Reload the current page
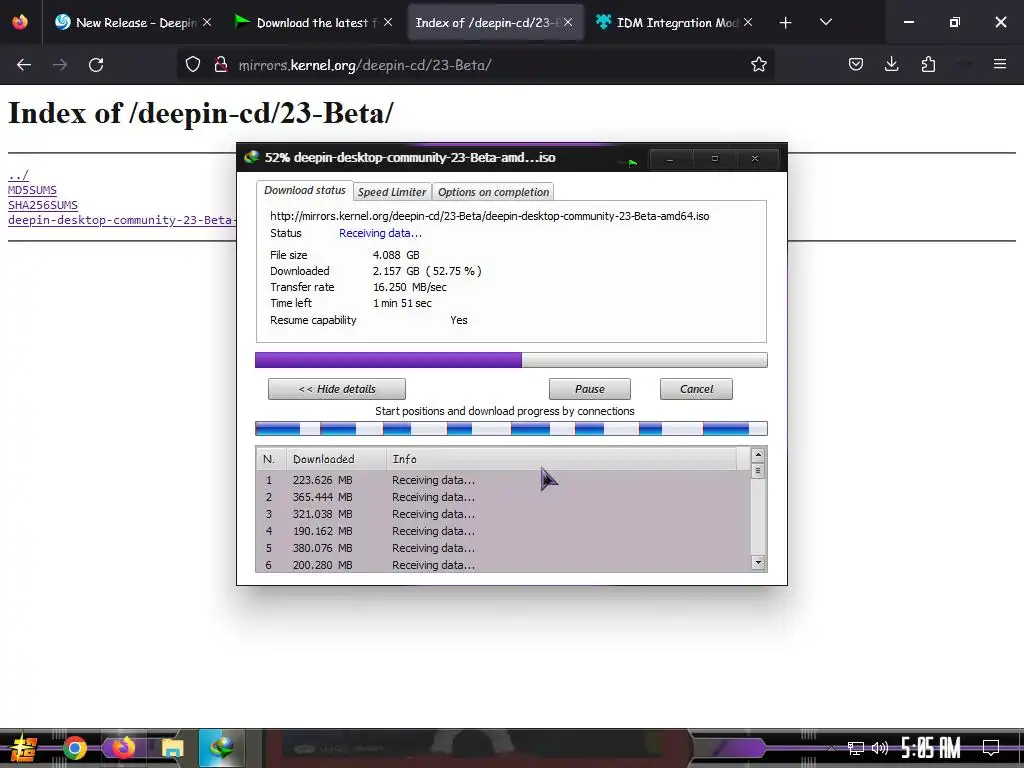 tap(96, 65)
